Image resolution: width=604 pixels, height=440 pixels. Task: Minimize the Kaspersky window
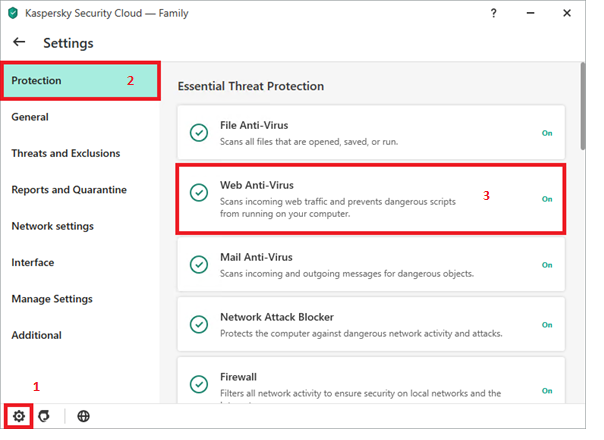530,13
